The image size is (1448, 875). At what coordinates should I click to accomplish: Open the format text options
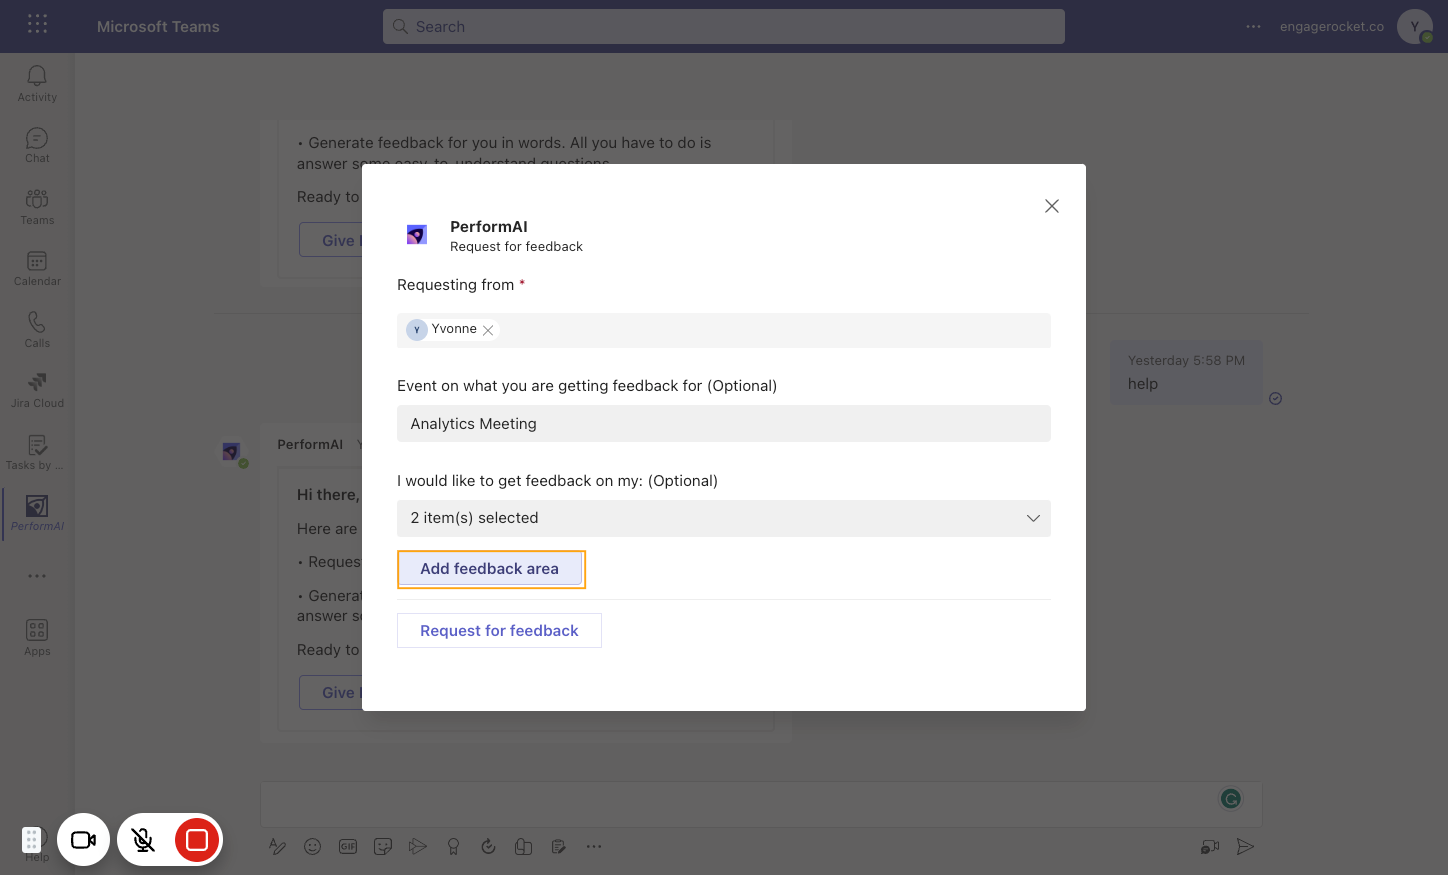[x=278, y=847]
